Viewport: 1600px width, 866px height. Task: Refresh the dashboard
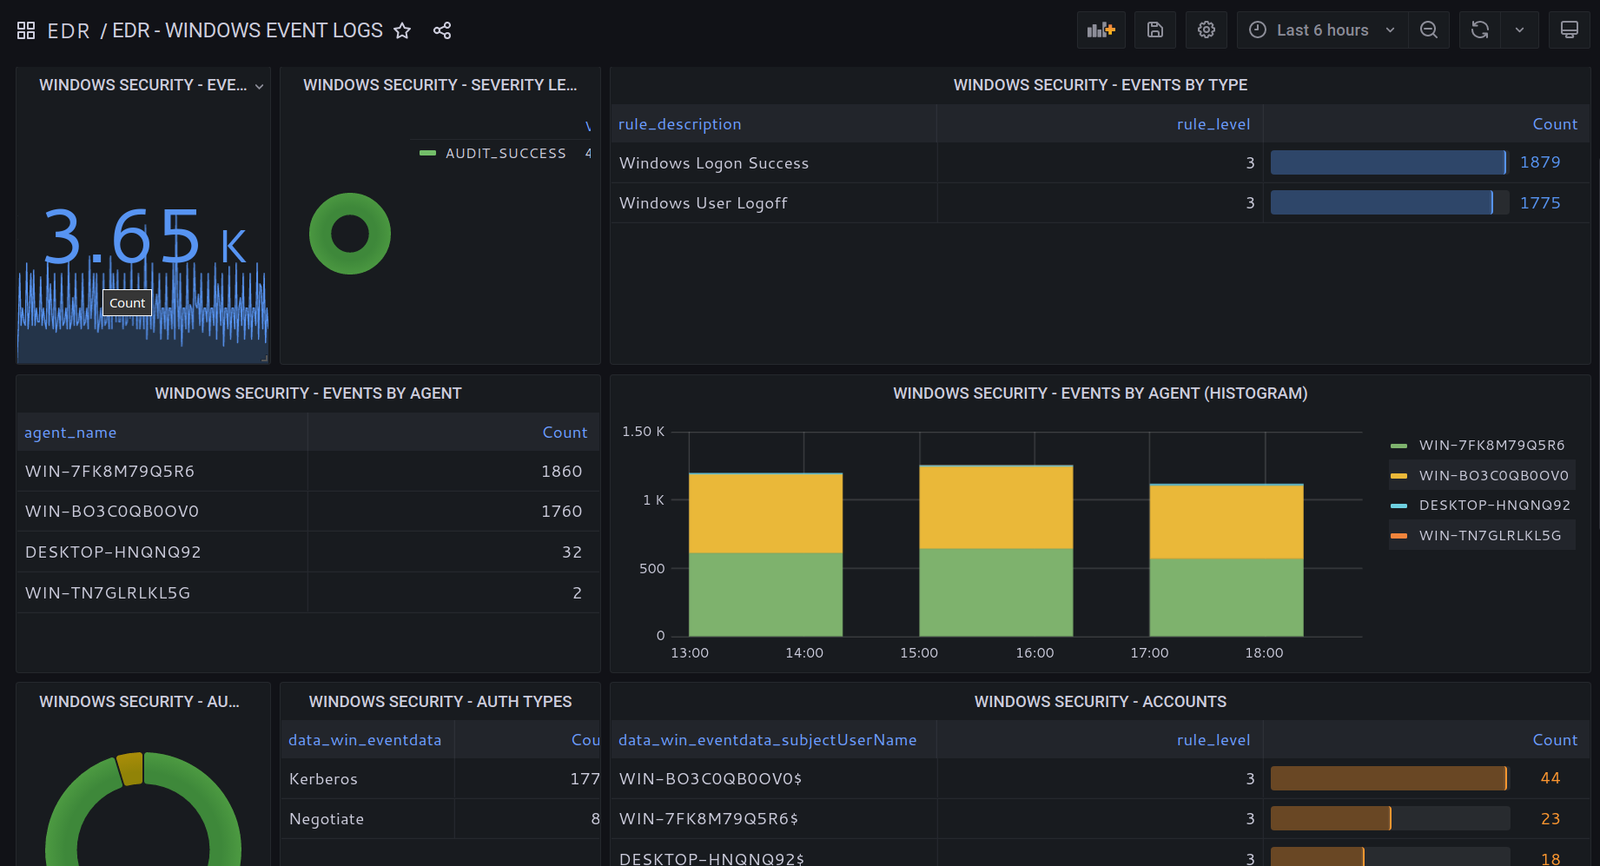coord(1480,30)
